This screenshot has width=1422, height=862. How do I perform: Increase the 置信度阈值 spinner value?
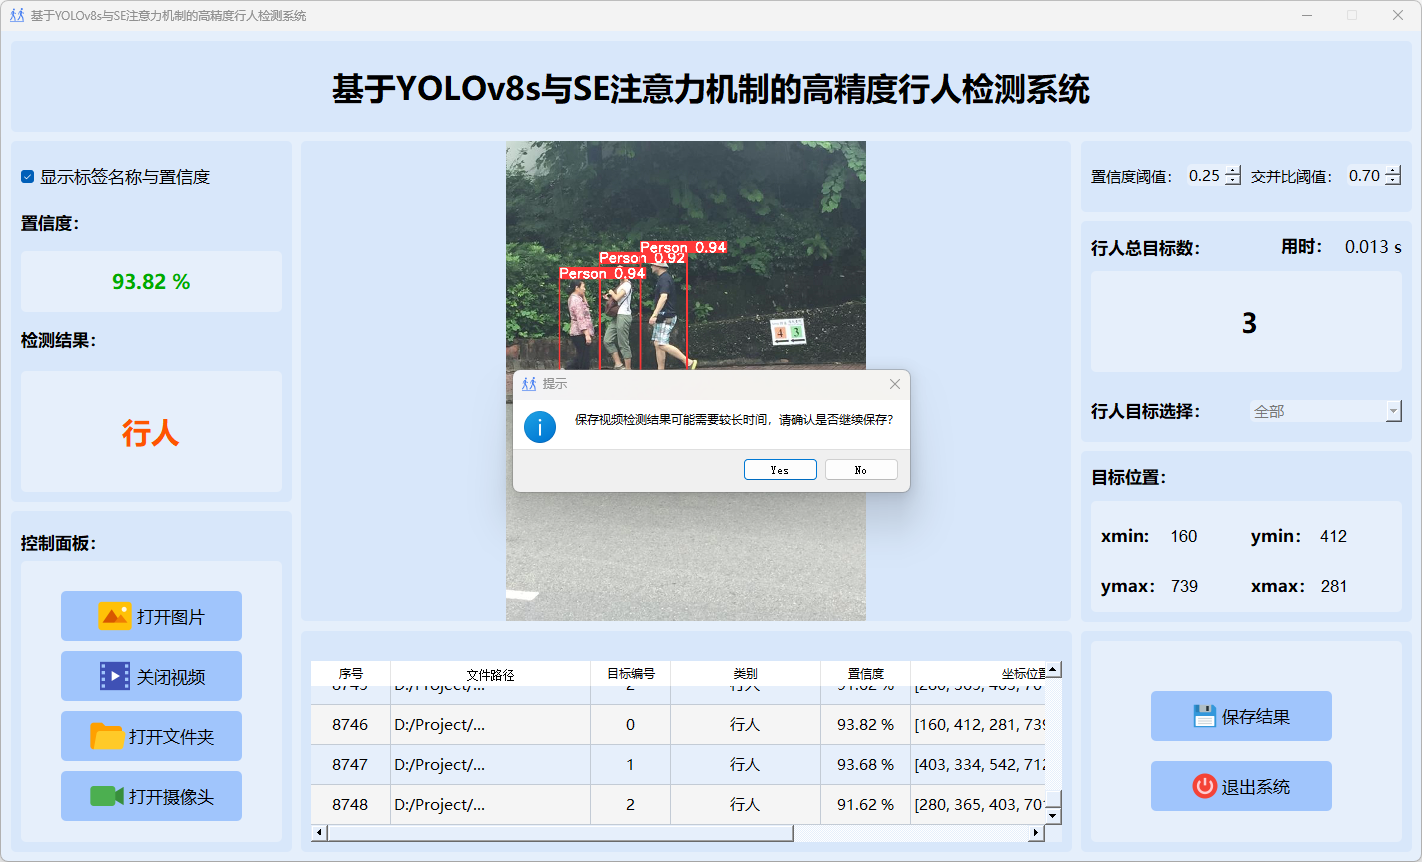[1233, 171]
